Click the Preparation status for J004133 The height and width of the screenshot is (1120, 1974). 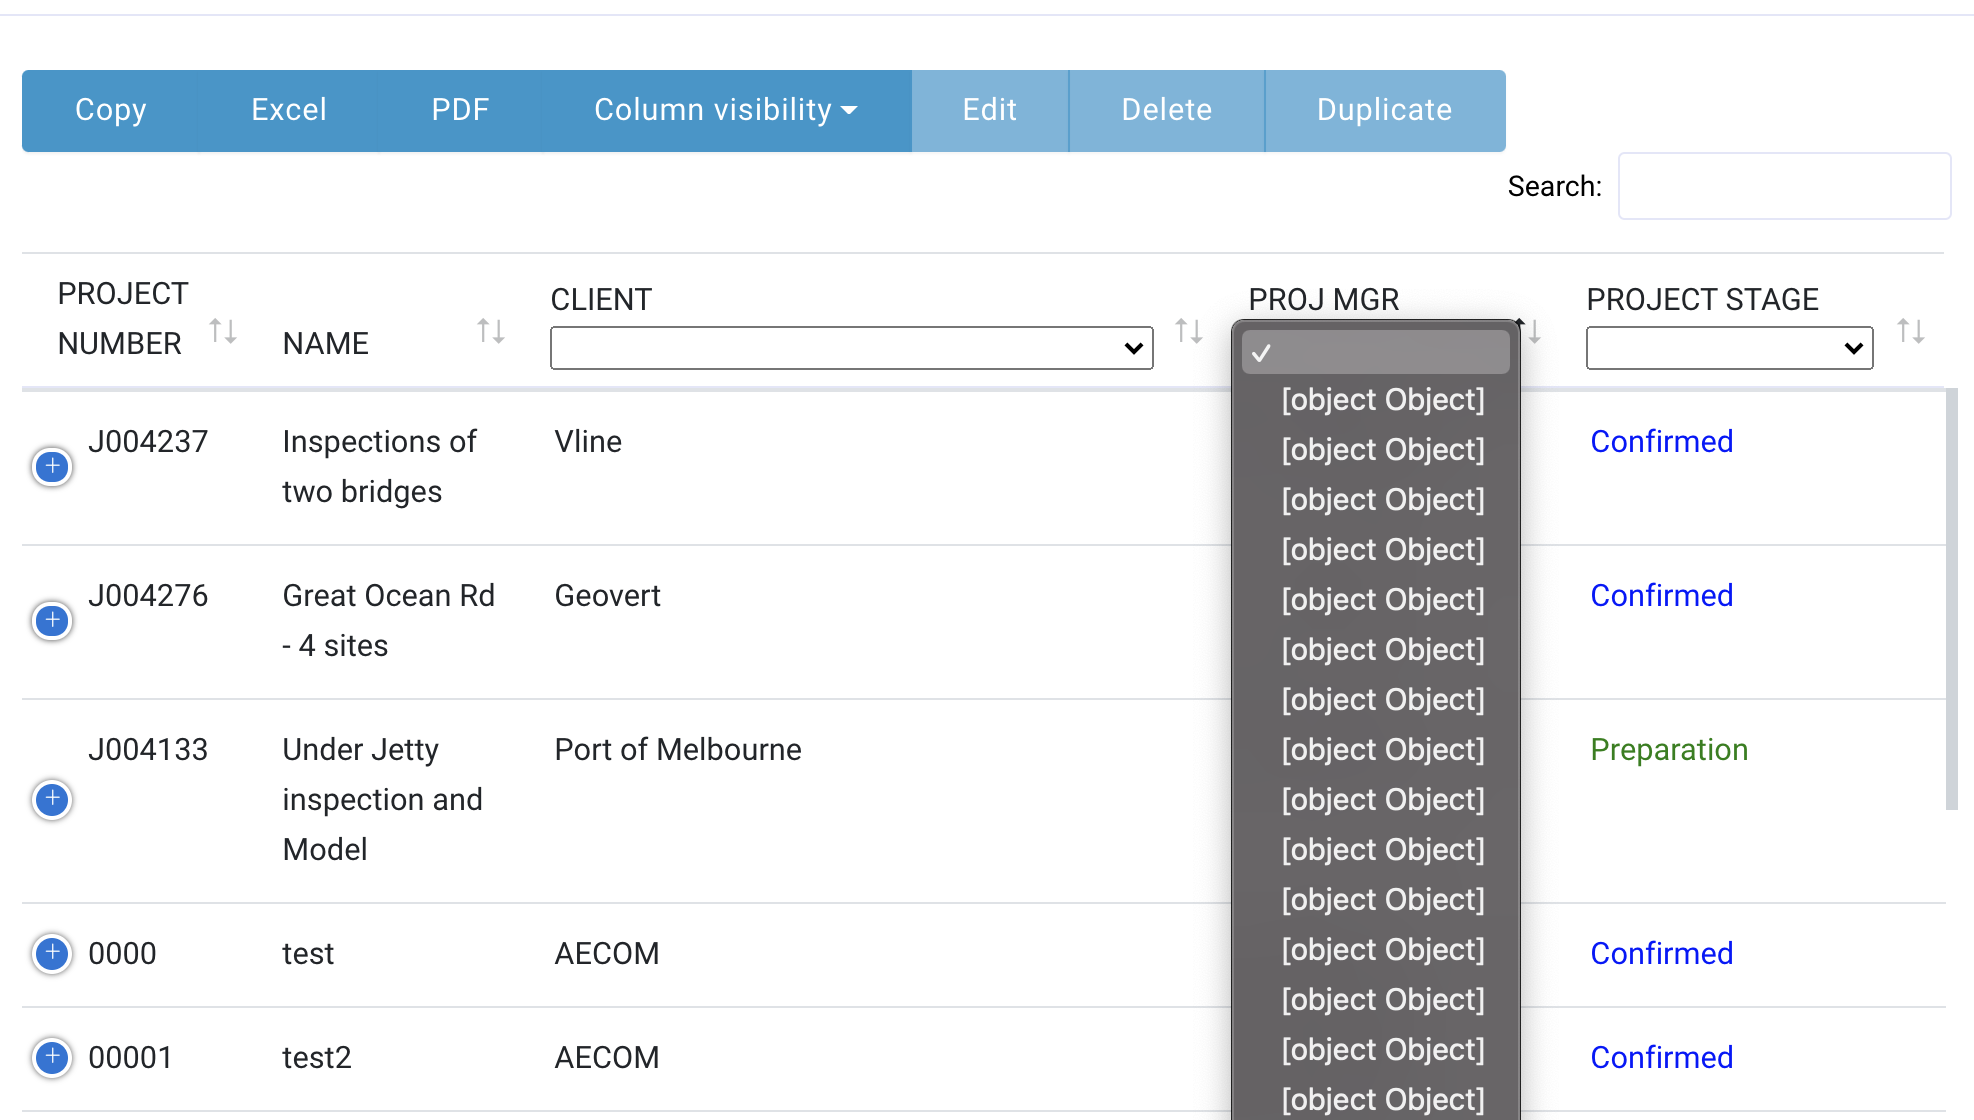[x=1668, y=748]
